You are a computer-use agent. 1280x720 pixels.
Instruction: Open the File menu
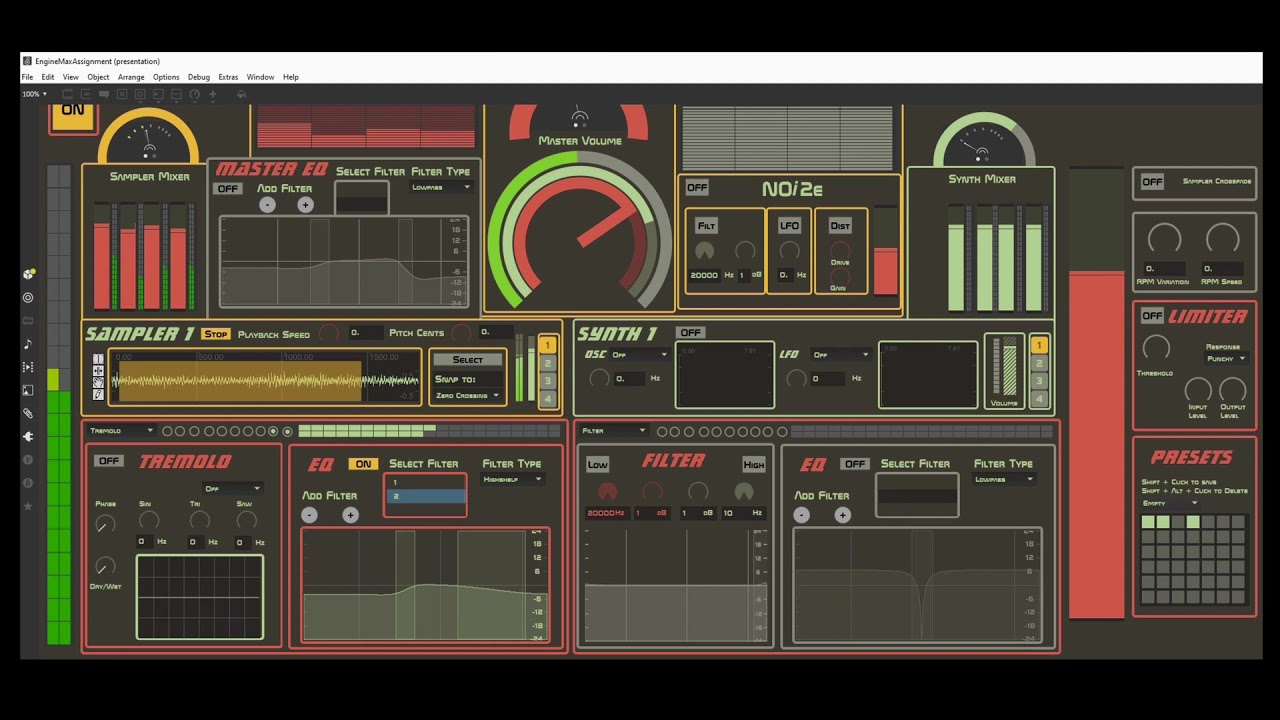coord(27,77)
